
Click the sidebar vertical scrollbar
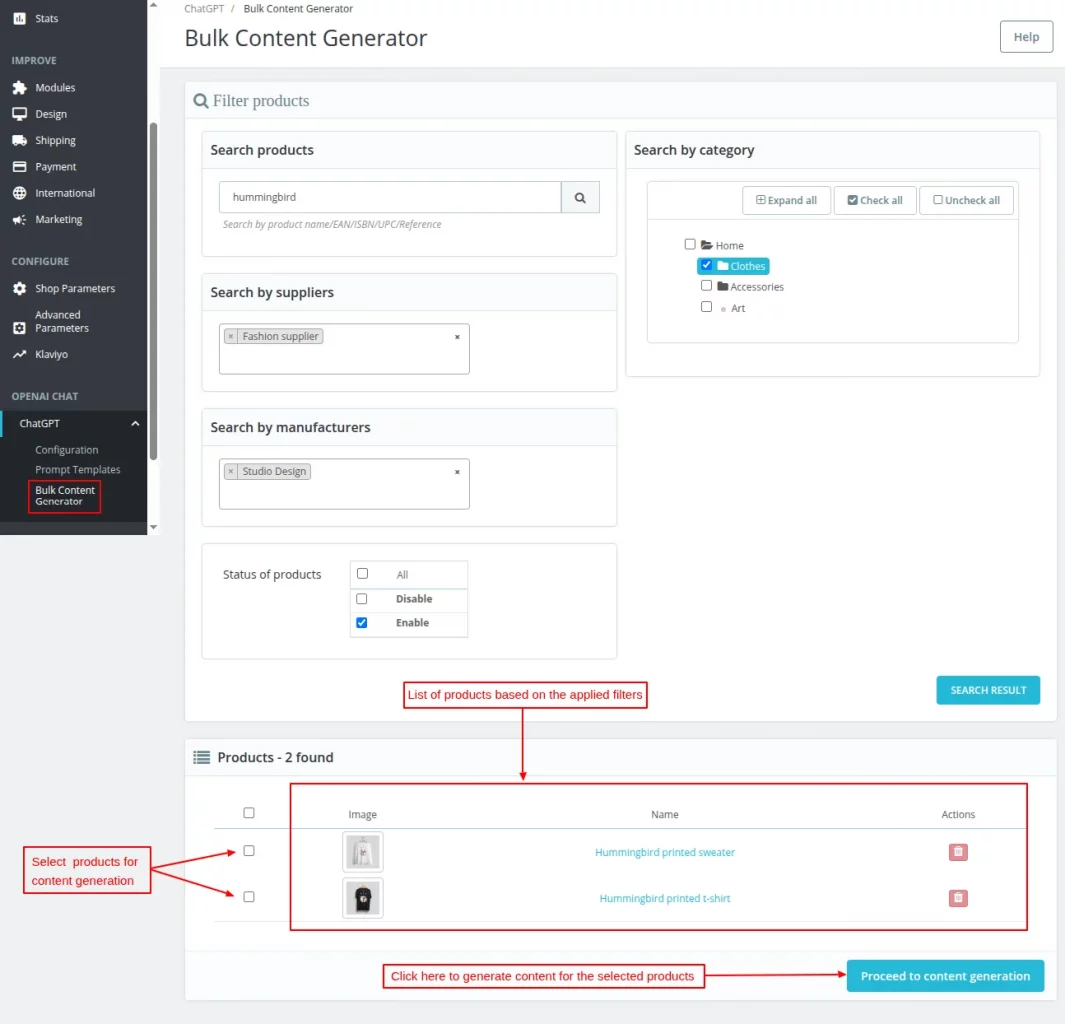154,291
